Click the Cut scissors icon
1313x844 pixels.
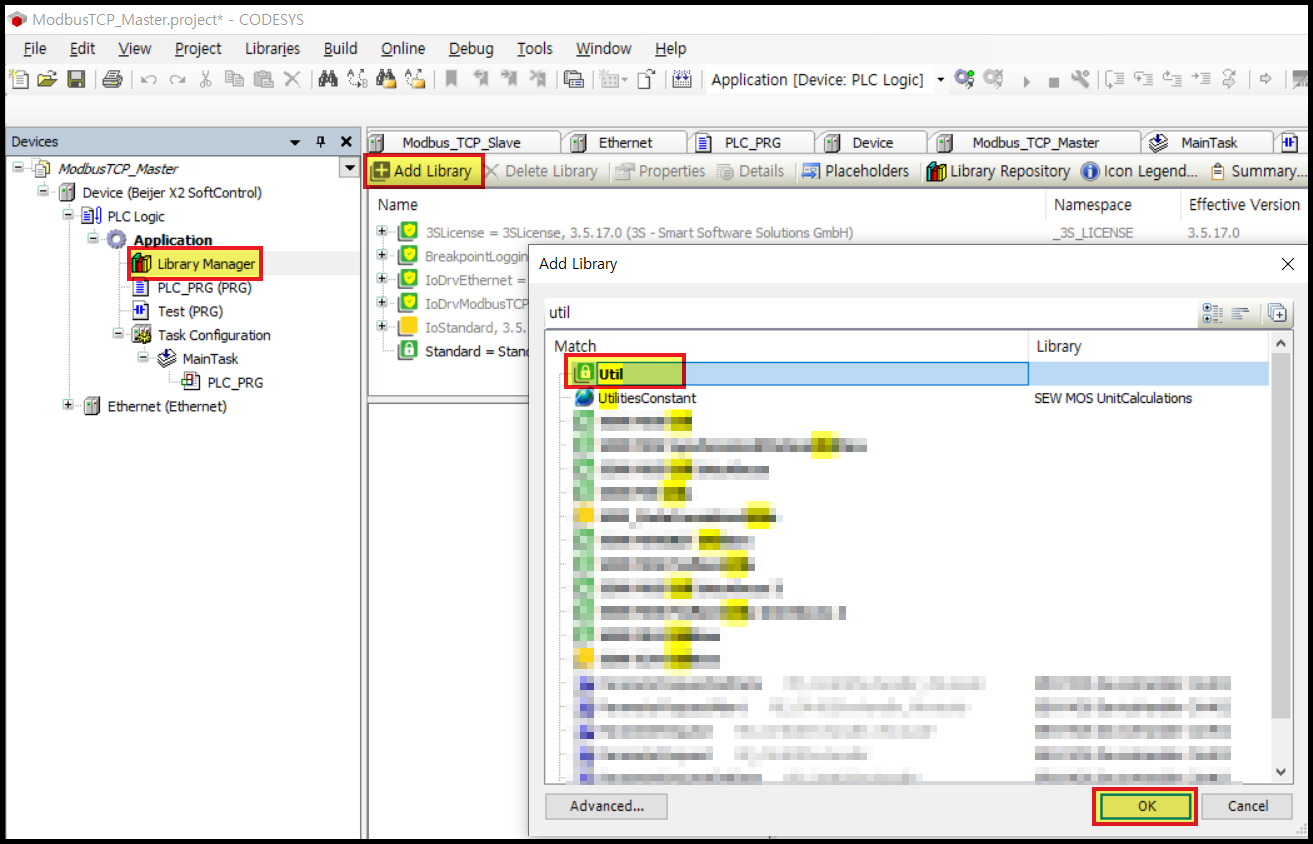point(206,79)
